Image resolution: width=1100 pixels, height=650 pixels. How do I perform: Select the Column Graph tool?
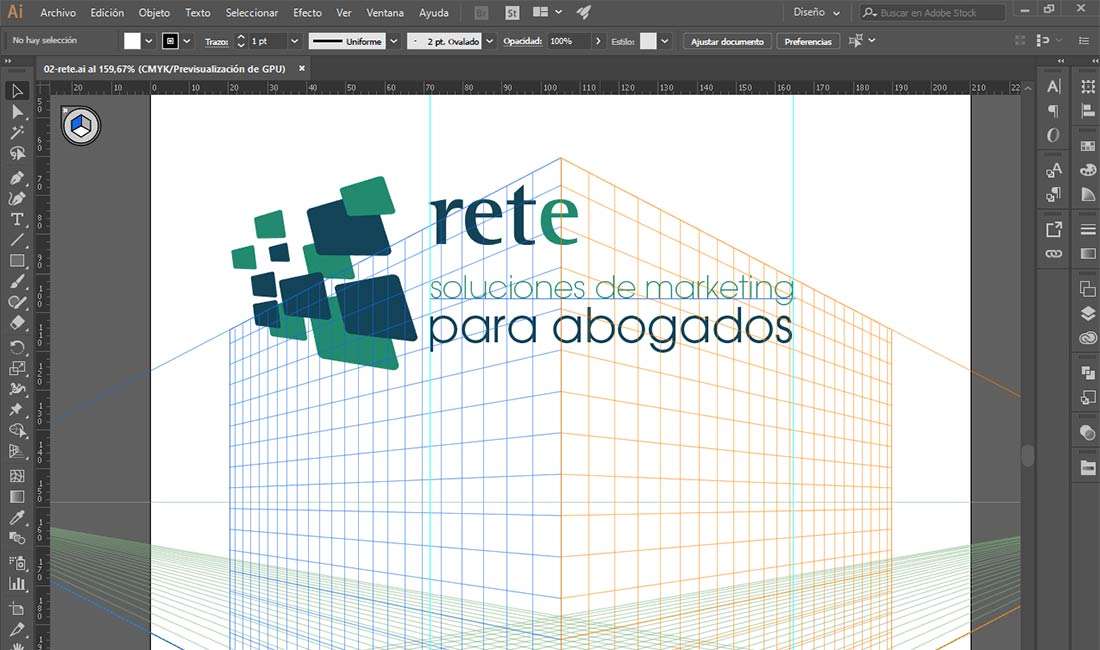click(17, 583)
